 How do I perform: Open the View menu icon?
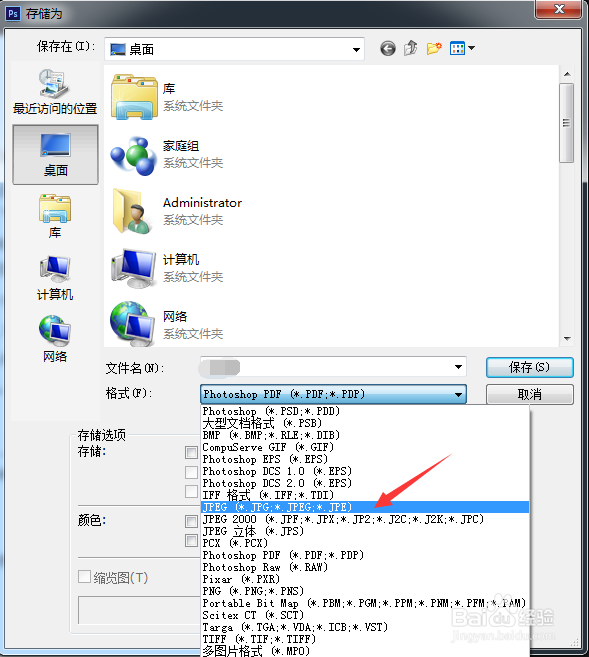tap(462, 48)
